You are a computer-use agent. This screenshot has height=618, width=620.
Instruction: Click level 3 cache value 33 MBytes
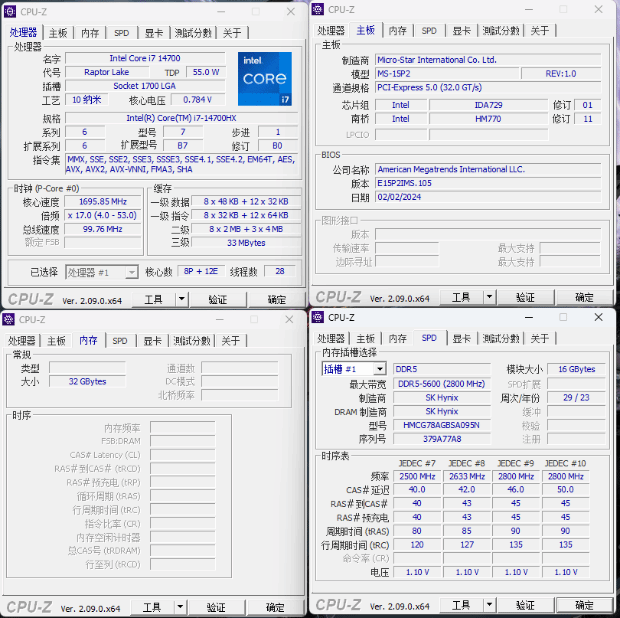tap(246, 243)
